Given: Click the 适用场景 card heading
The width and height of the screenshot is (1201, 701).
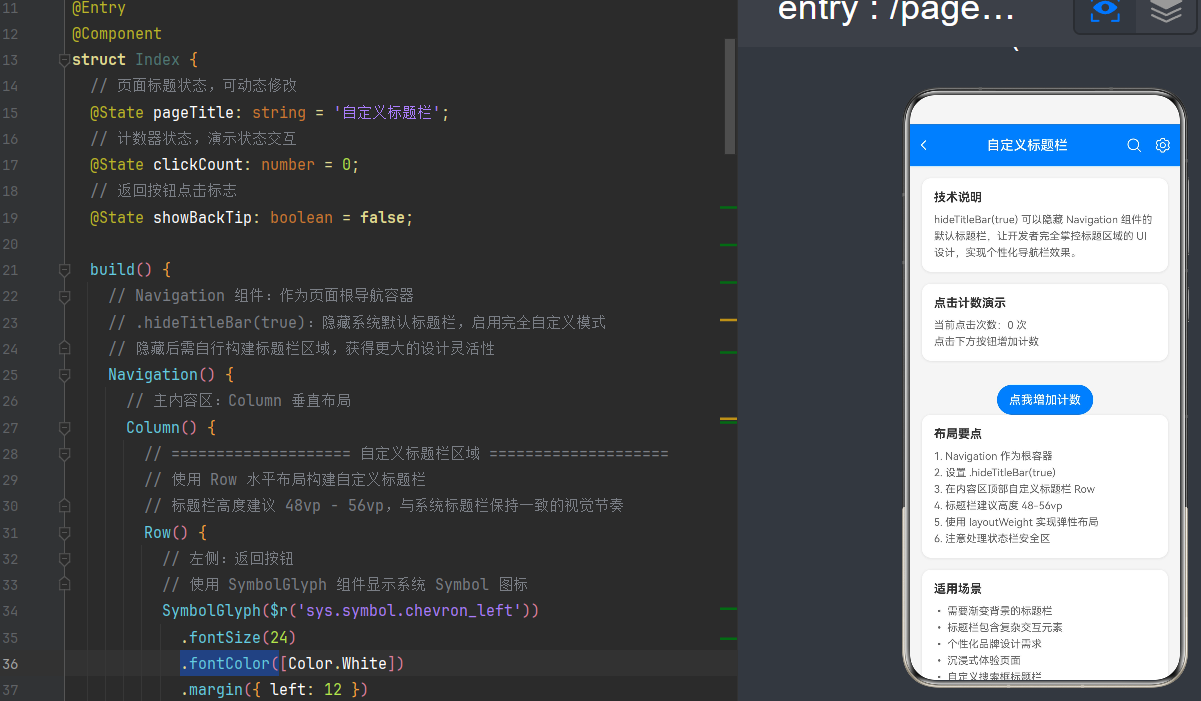Looking at the screenshot, I should coord(958,588).
